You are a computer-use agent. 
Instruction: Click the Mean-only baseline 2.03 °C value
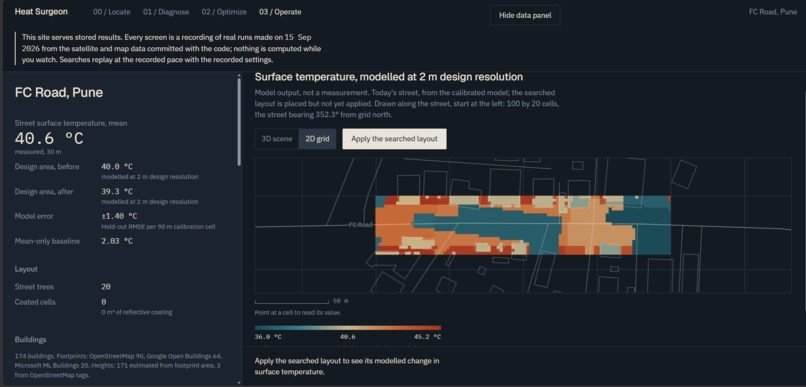click(117, 241)
